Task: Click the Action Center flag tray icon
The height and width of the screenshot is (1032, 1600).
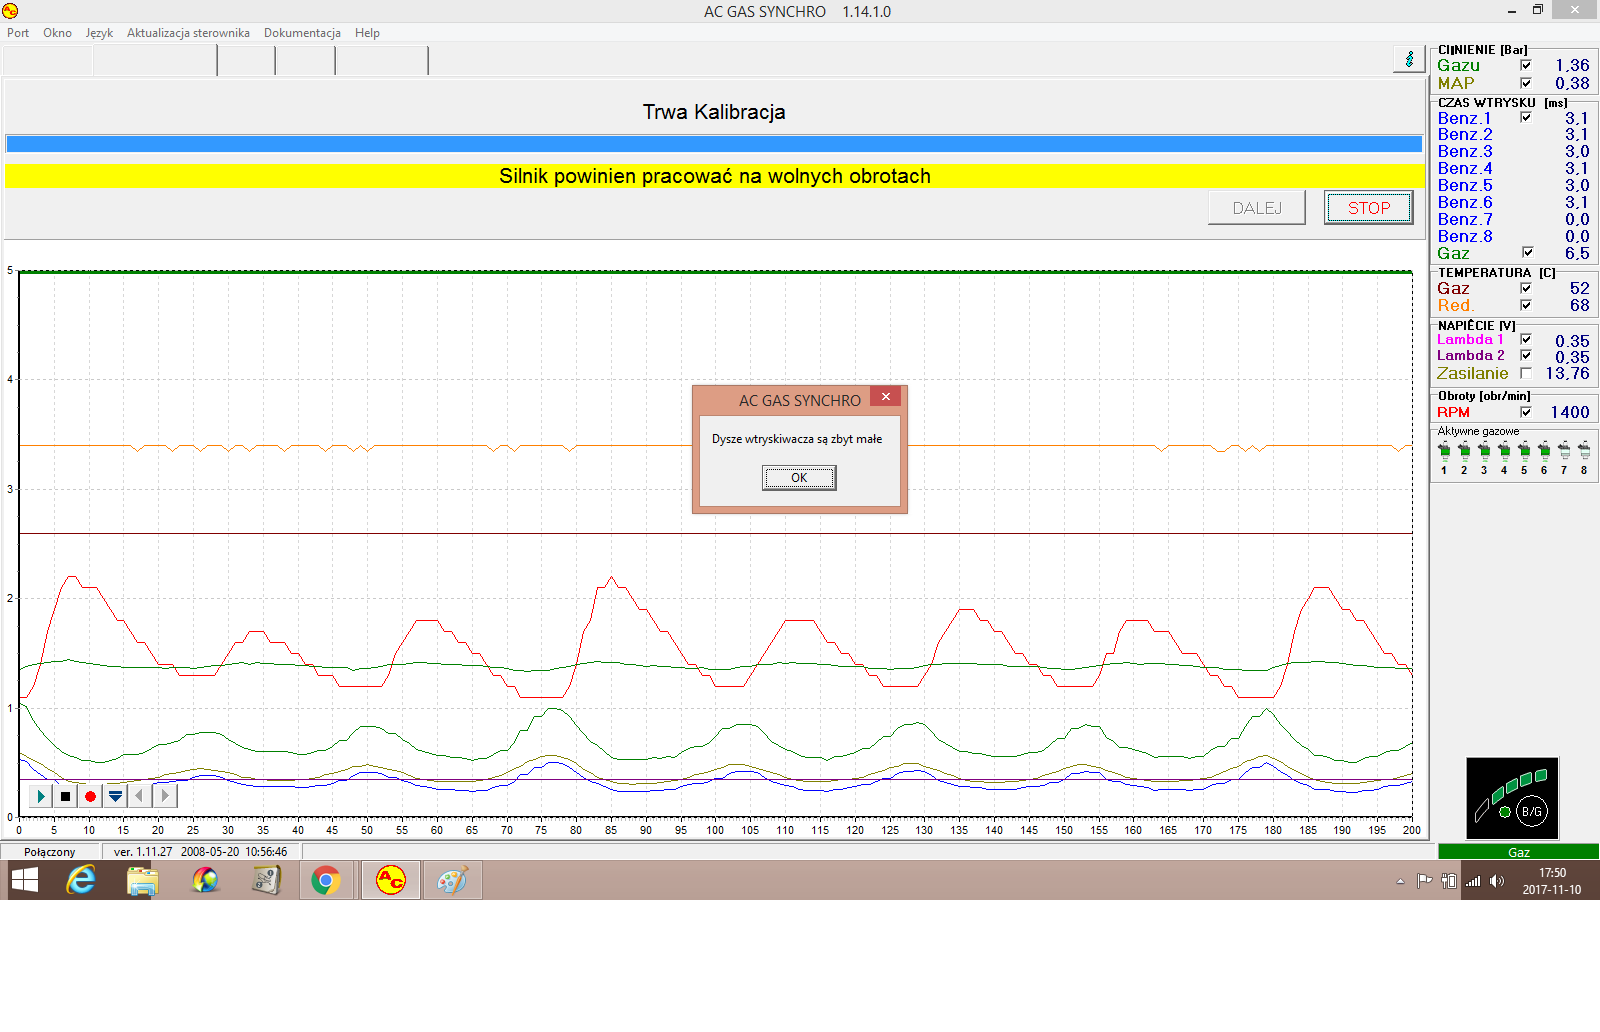Action: point(1425,881)
